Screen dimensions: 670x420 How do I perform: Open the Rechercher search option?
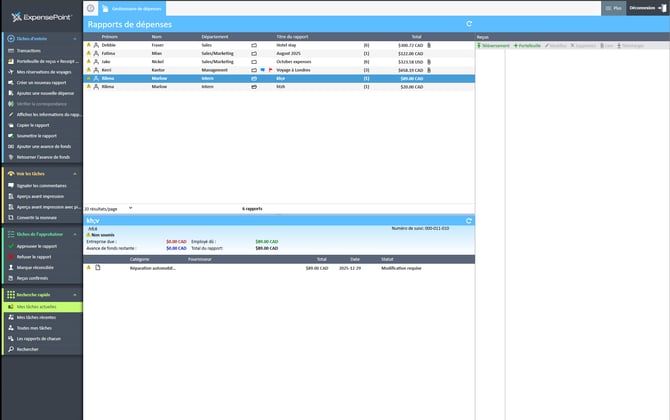tap(27, 349)
